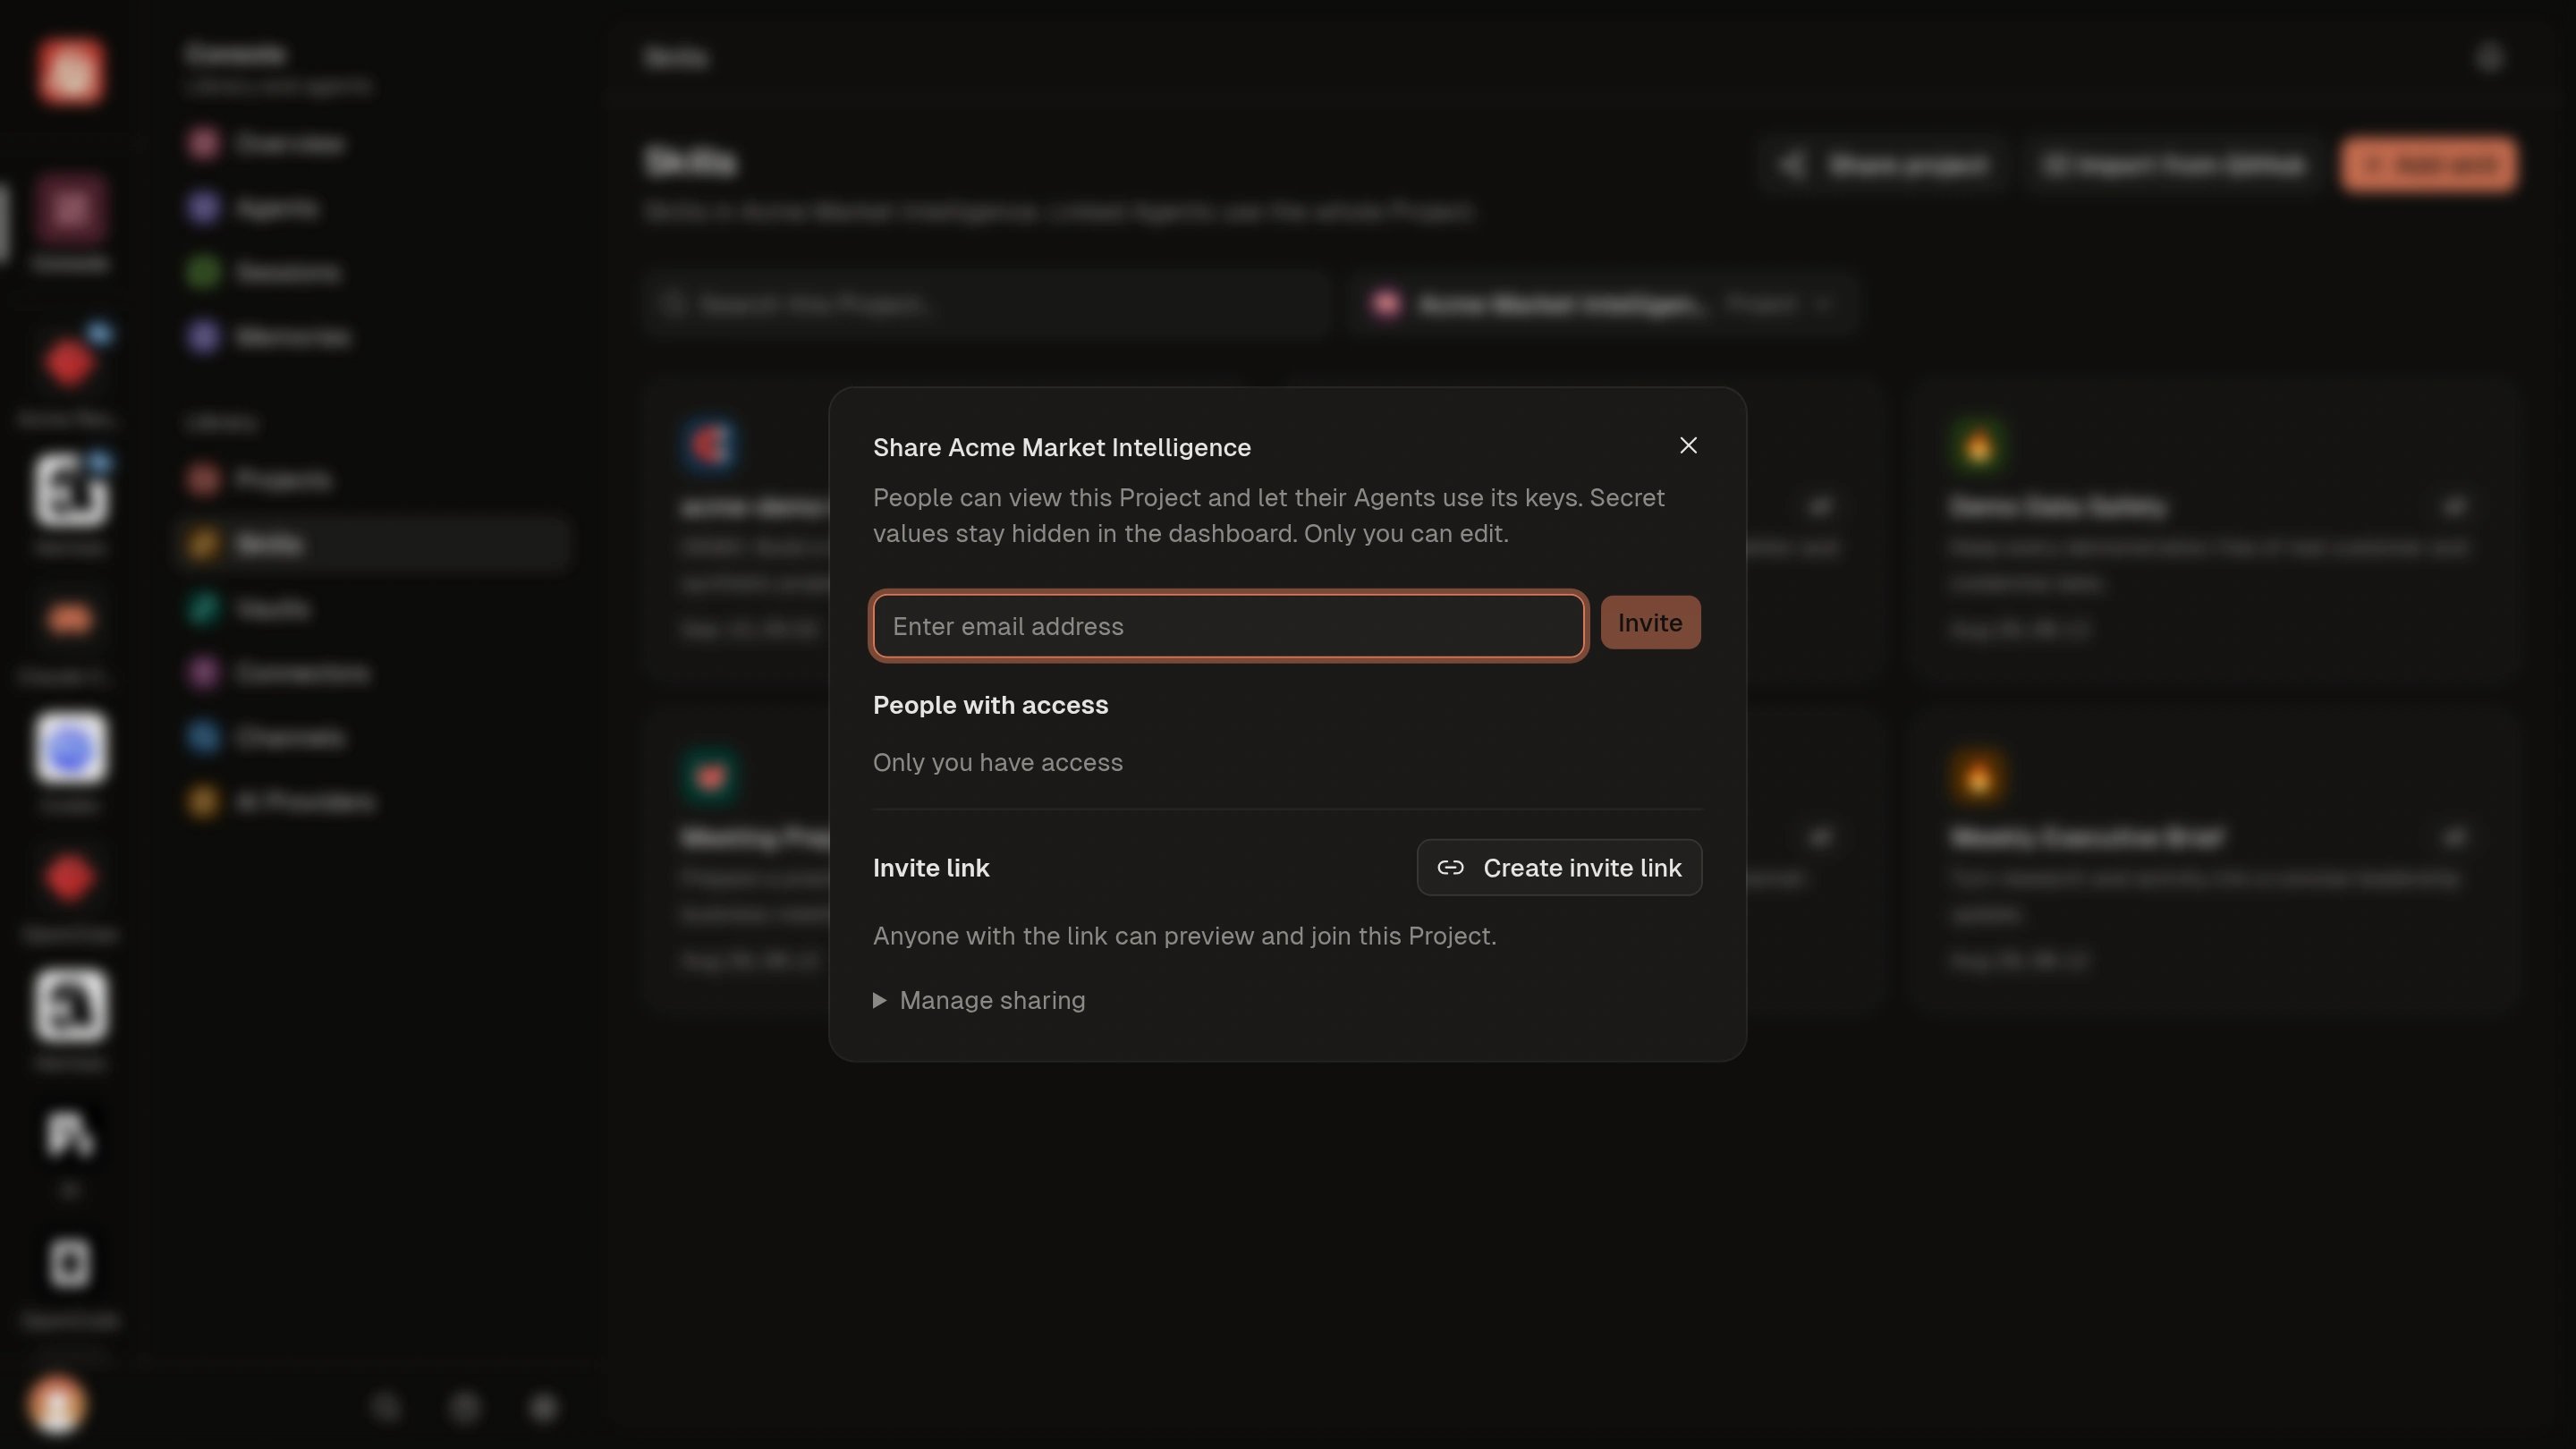Click the link icon in Create invite link

(1450, 868)
